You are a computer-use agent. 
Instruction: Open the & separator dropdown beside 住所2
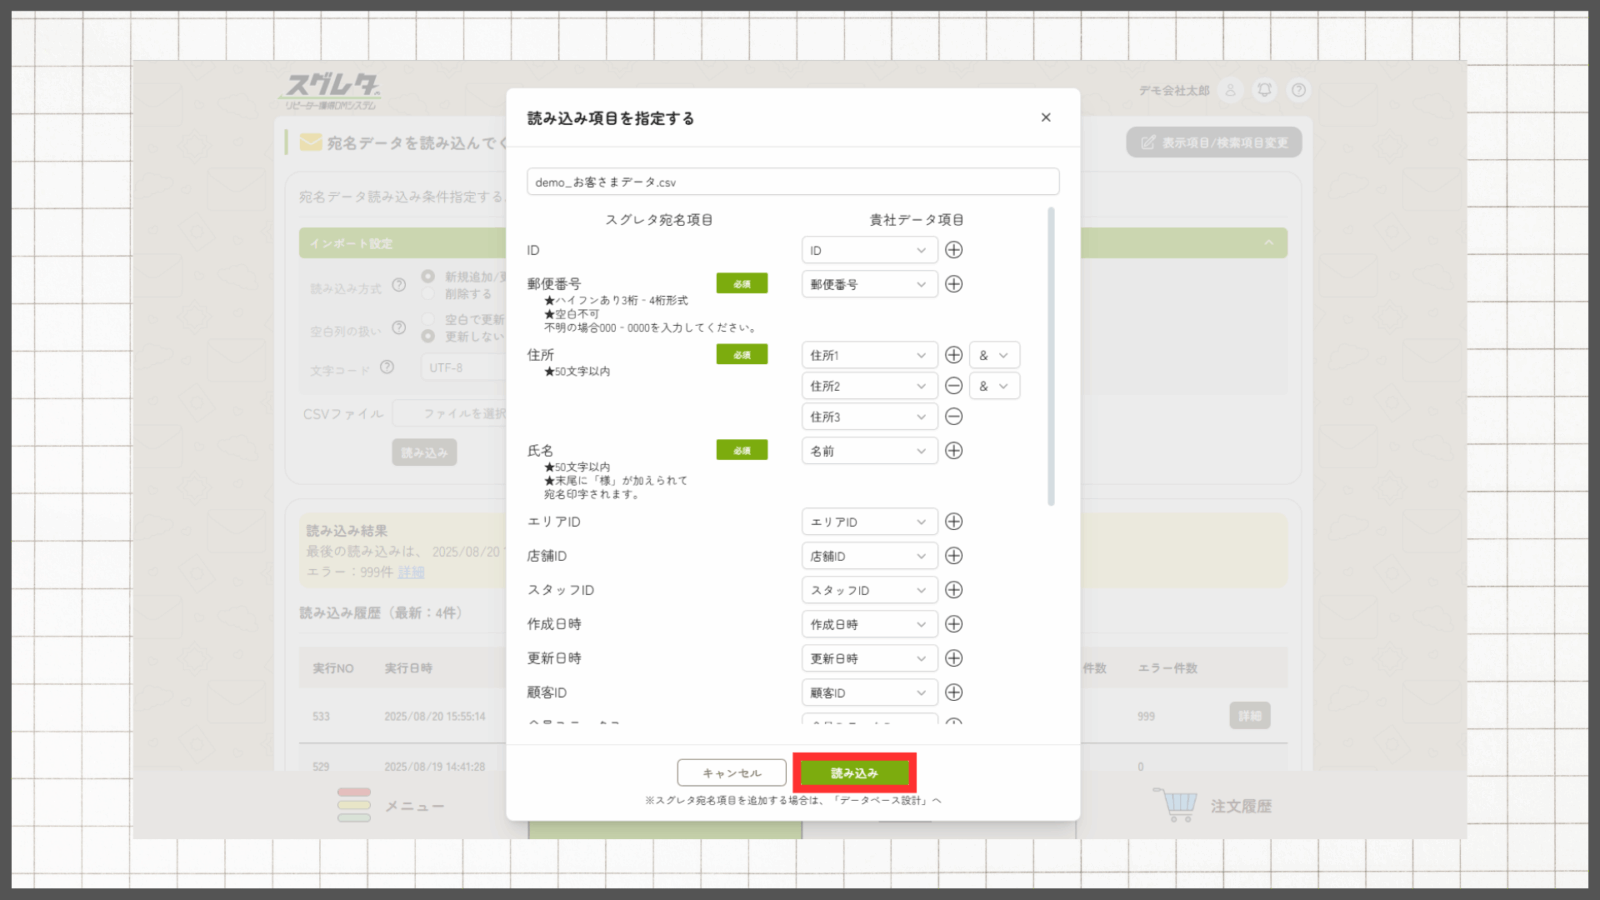(x=994, y=386)
